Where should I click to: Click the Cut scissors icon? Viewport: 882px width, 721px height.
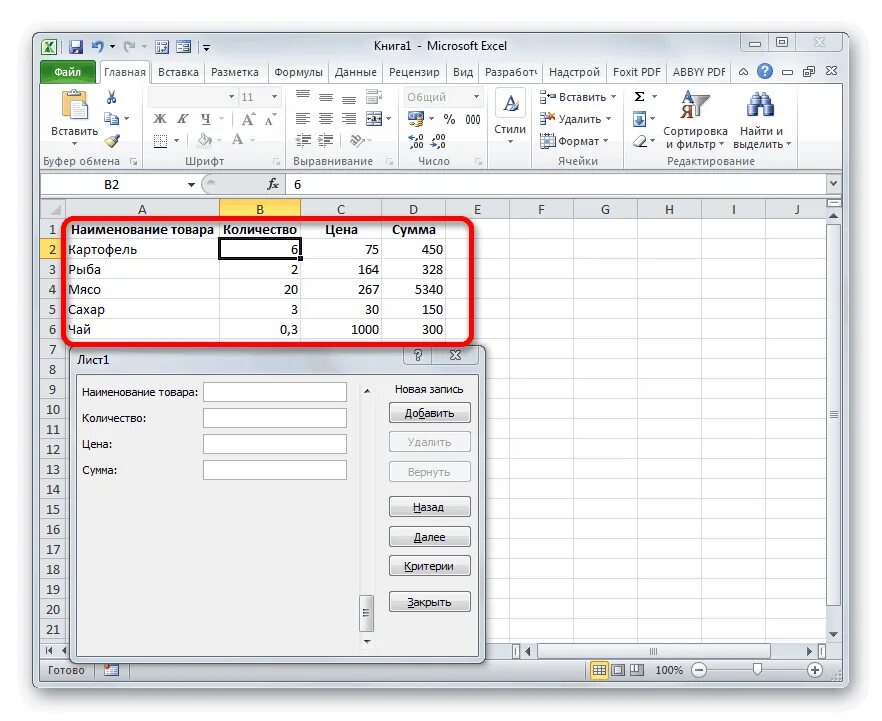112,97
